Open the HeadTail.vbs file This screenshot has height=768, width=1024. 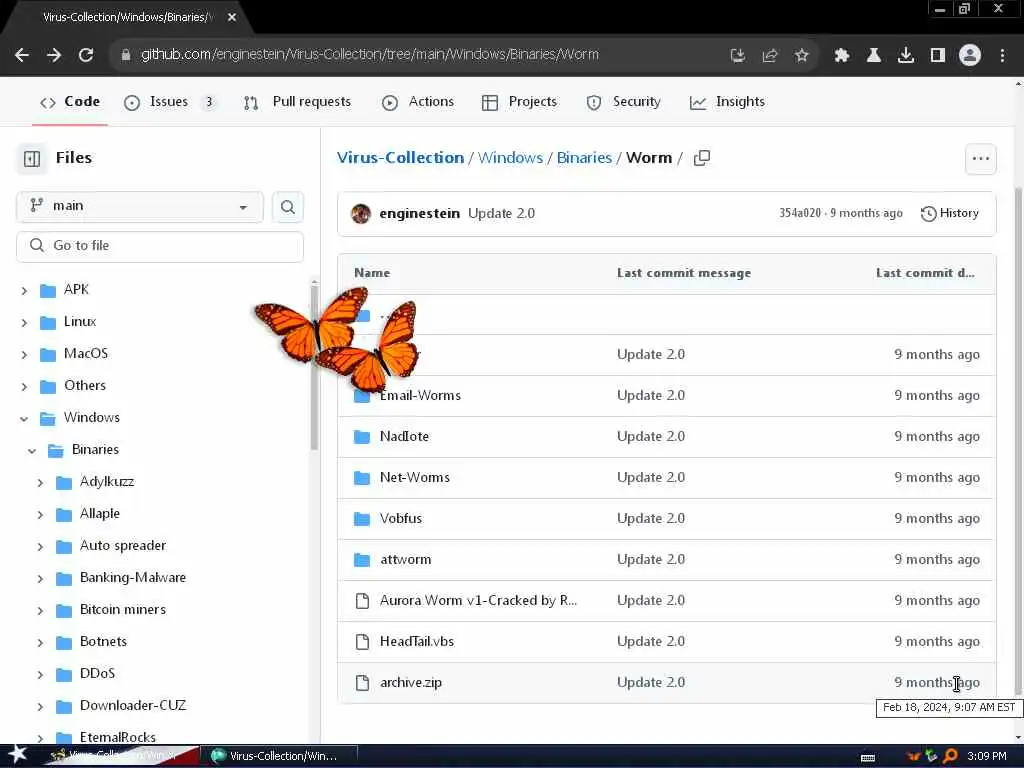[417, 642]
